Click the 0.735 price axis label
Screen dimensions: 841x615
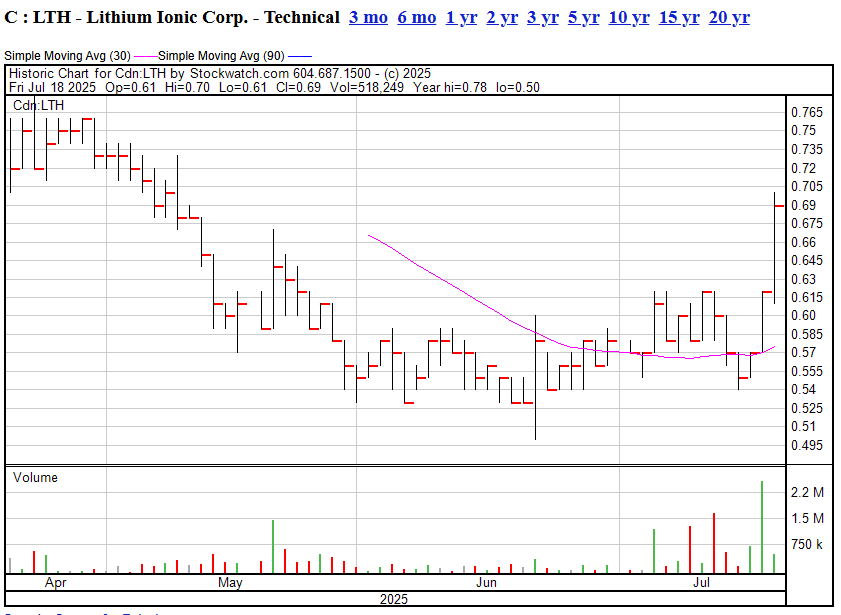coord(807,149)
